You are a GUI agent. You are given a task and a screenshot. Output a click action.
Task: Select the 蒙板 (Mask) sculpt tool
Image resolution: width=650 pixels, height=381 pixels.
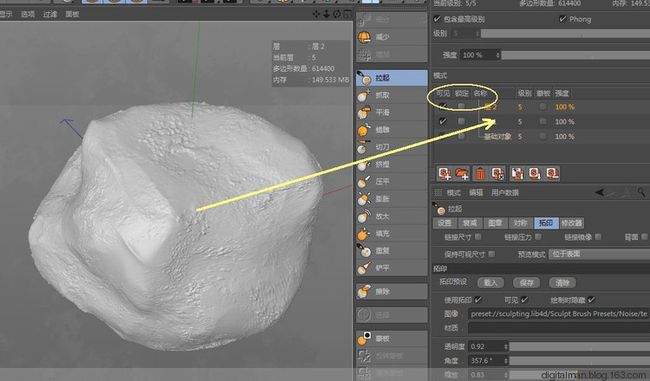pos(392,339)
